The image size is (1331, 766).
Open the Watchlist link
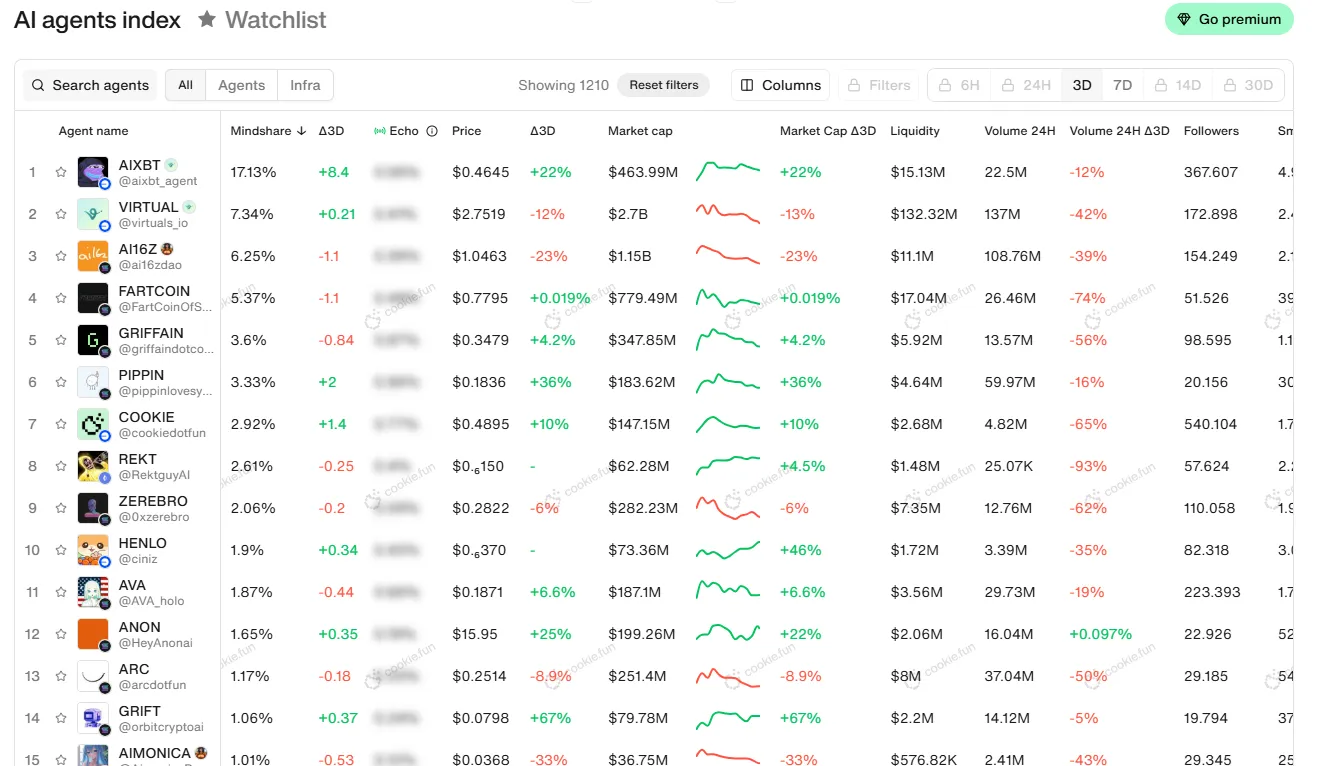tap(262, 19)
